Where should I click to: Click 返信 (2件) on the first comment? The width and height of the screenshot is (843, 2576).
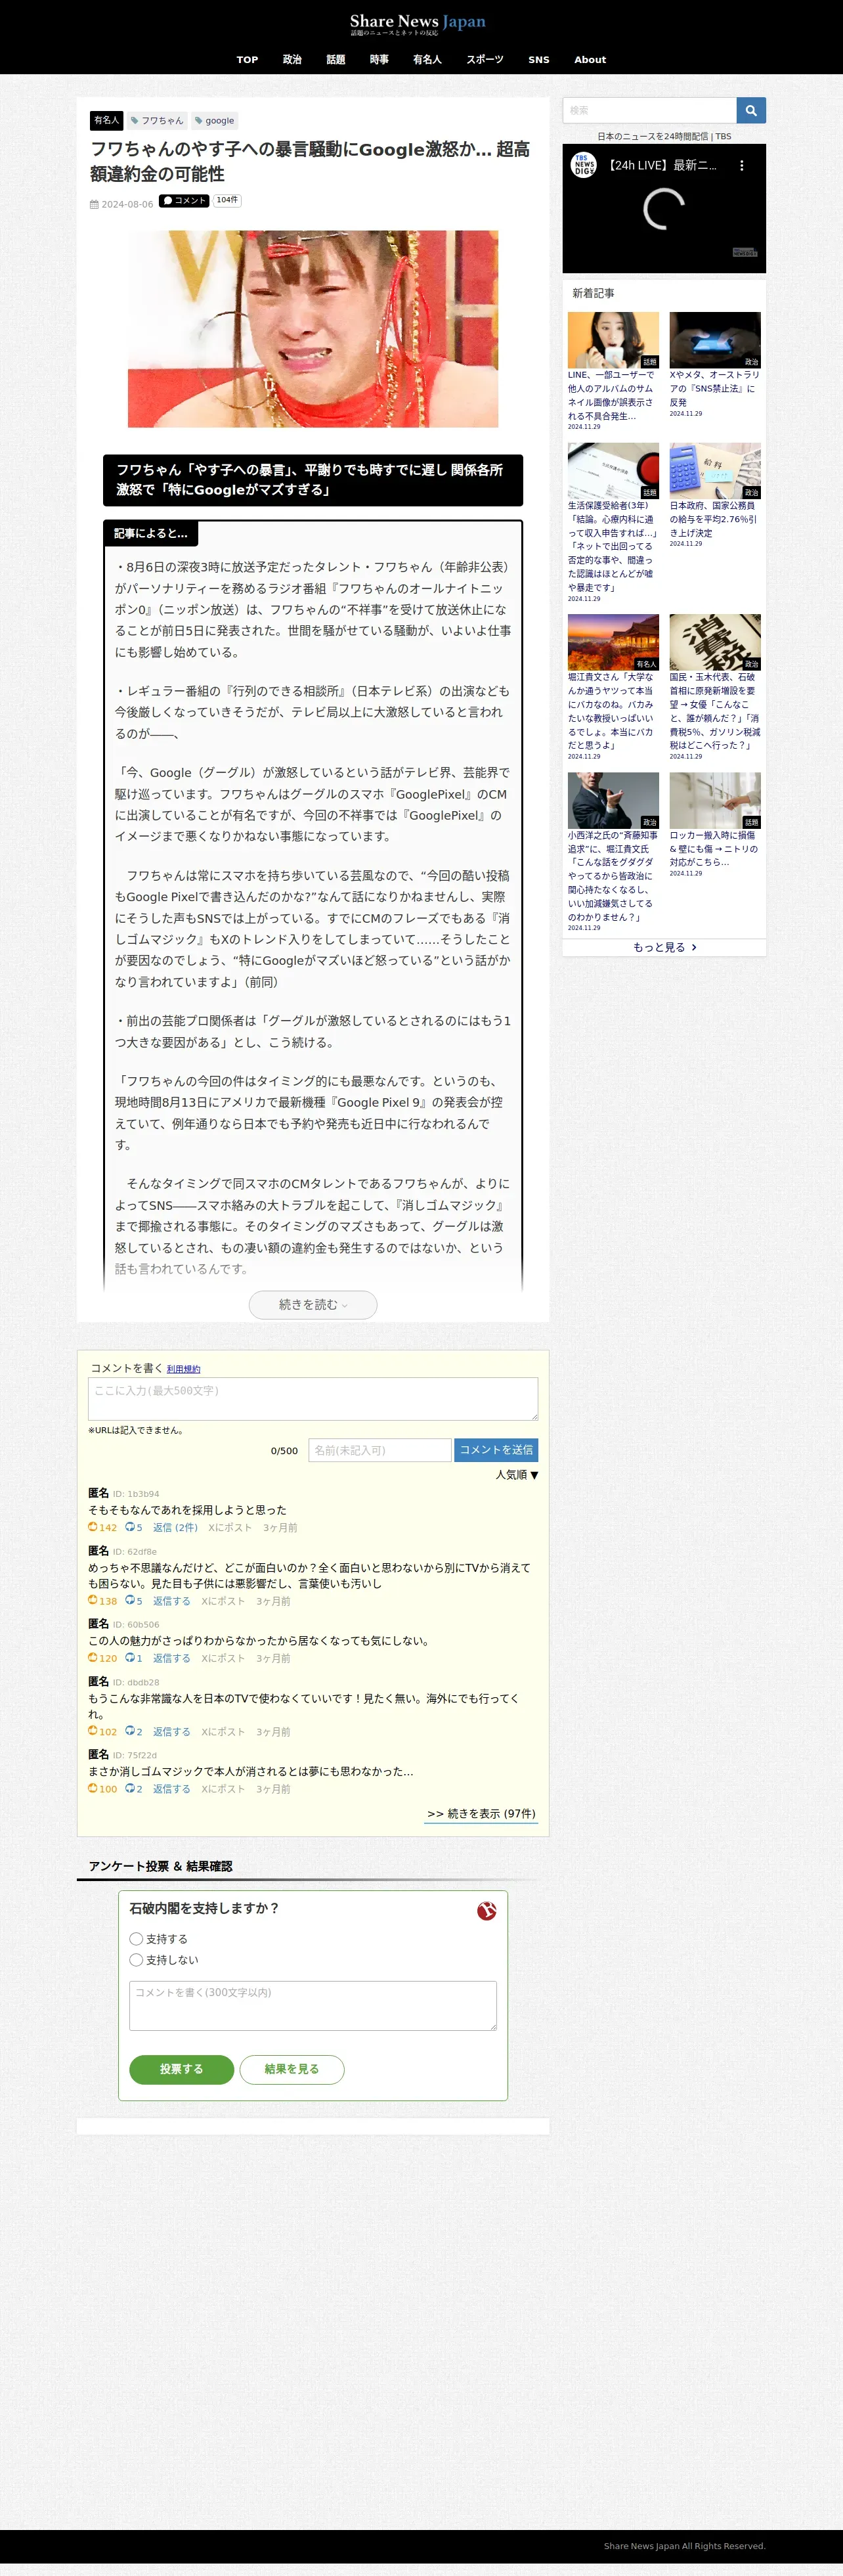175,1527
